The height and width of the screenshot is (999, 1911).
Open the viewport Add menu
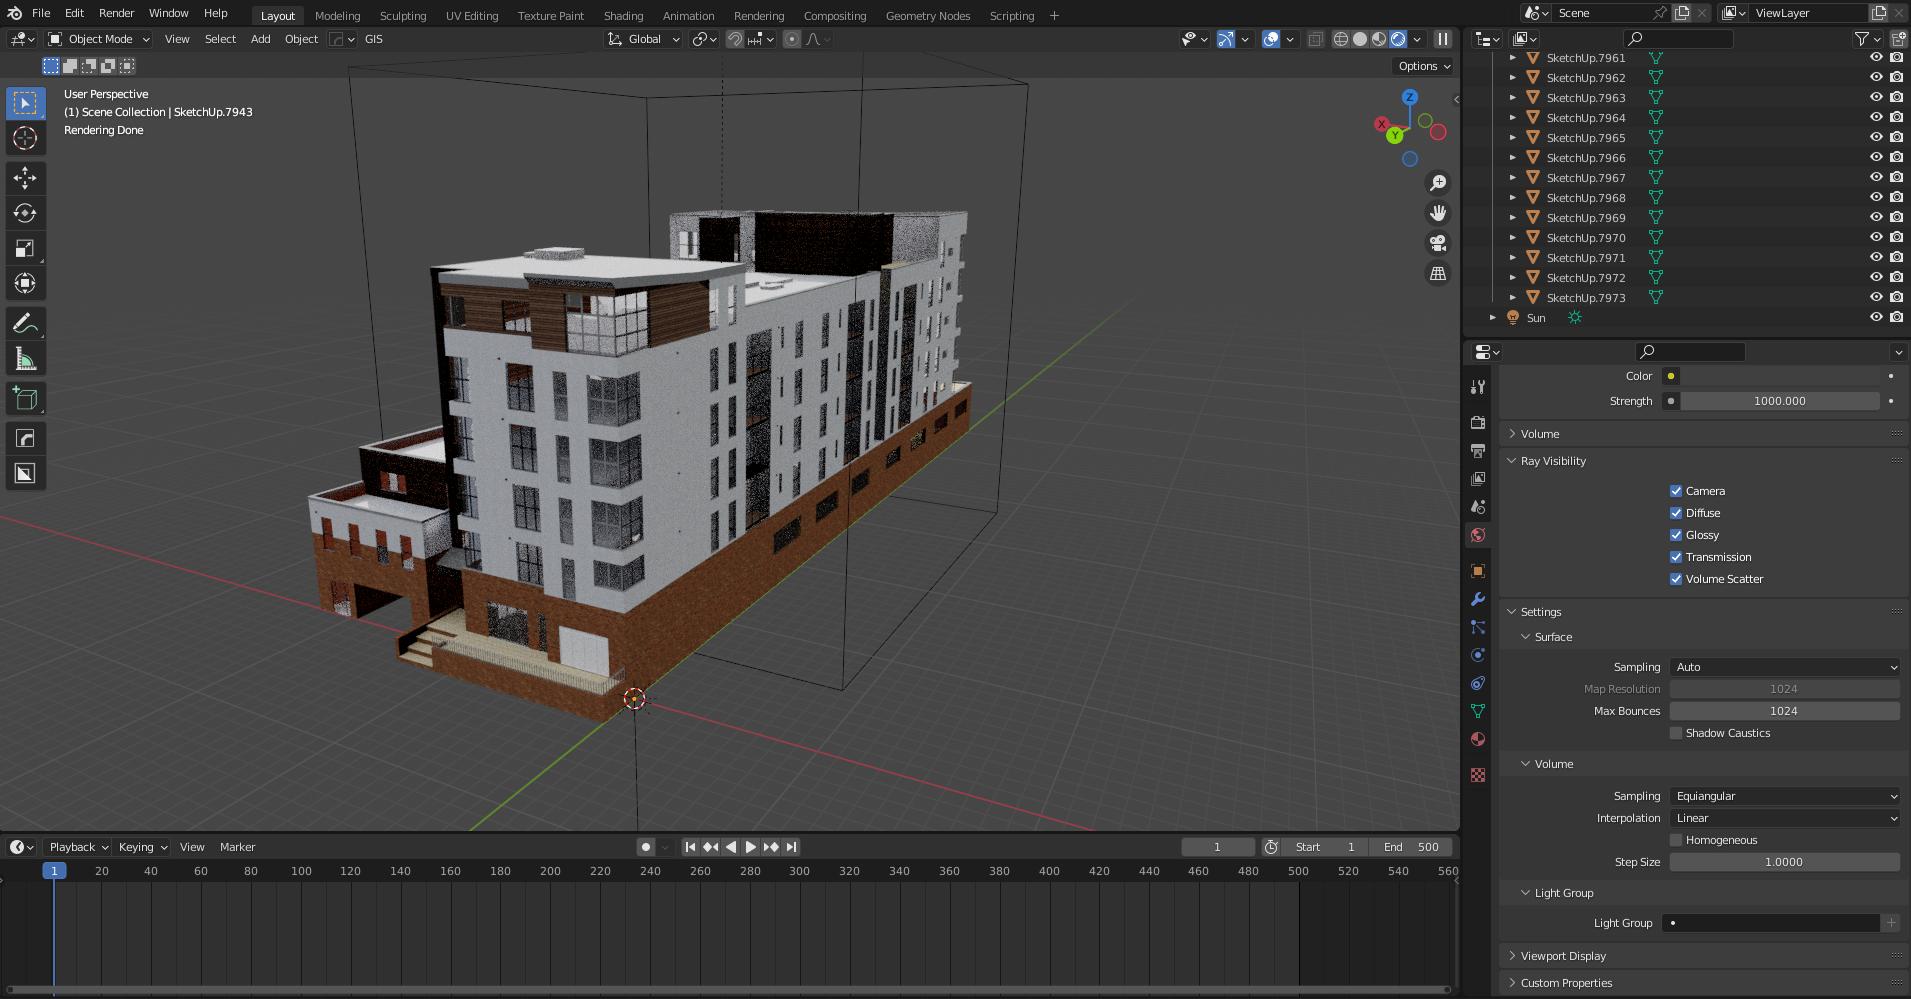(x=260, y=39)
